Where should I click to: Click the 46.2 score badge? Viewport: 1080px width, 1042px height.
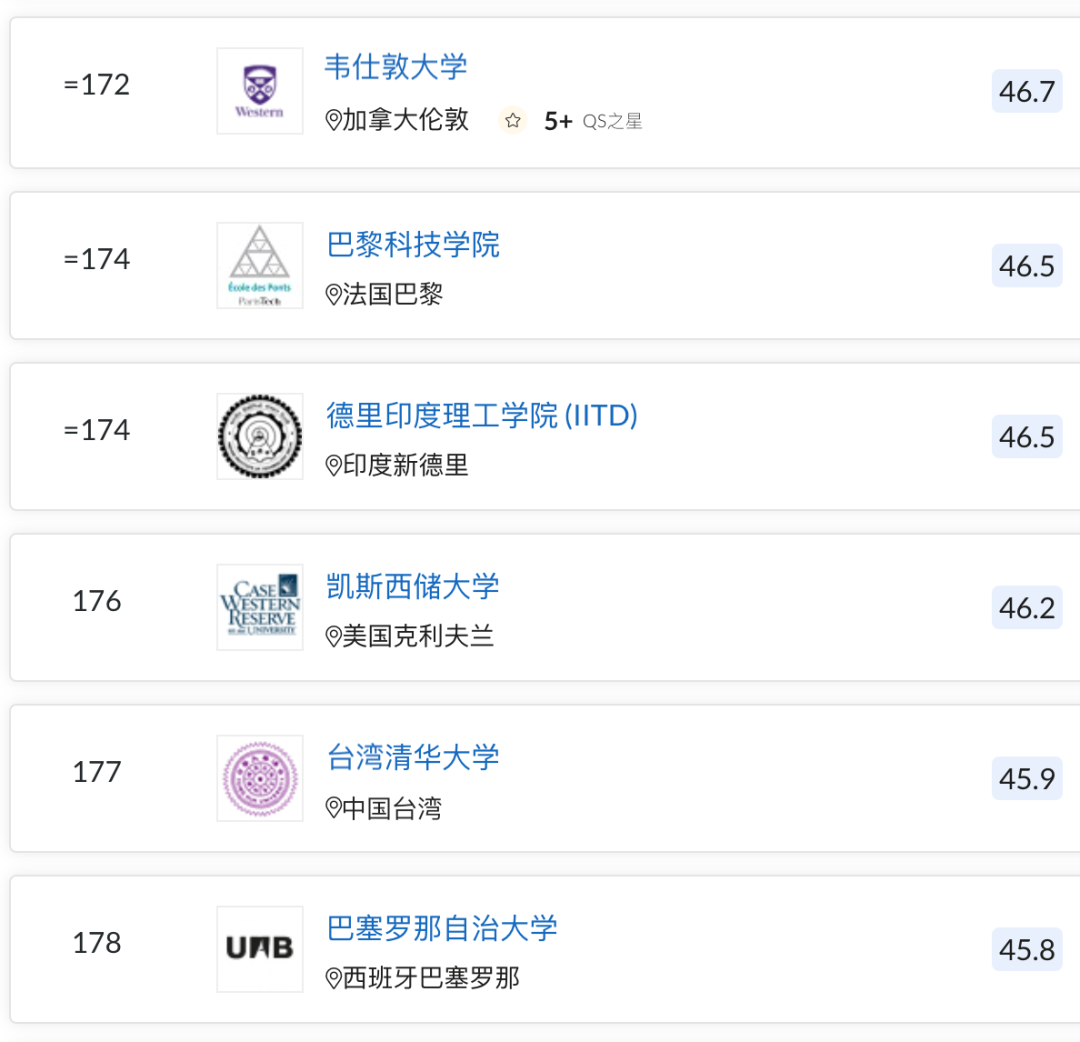pyautogui.click(x=1027, y=608)
